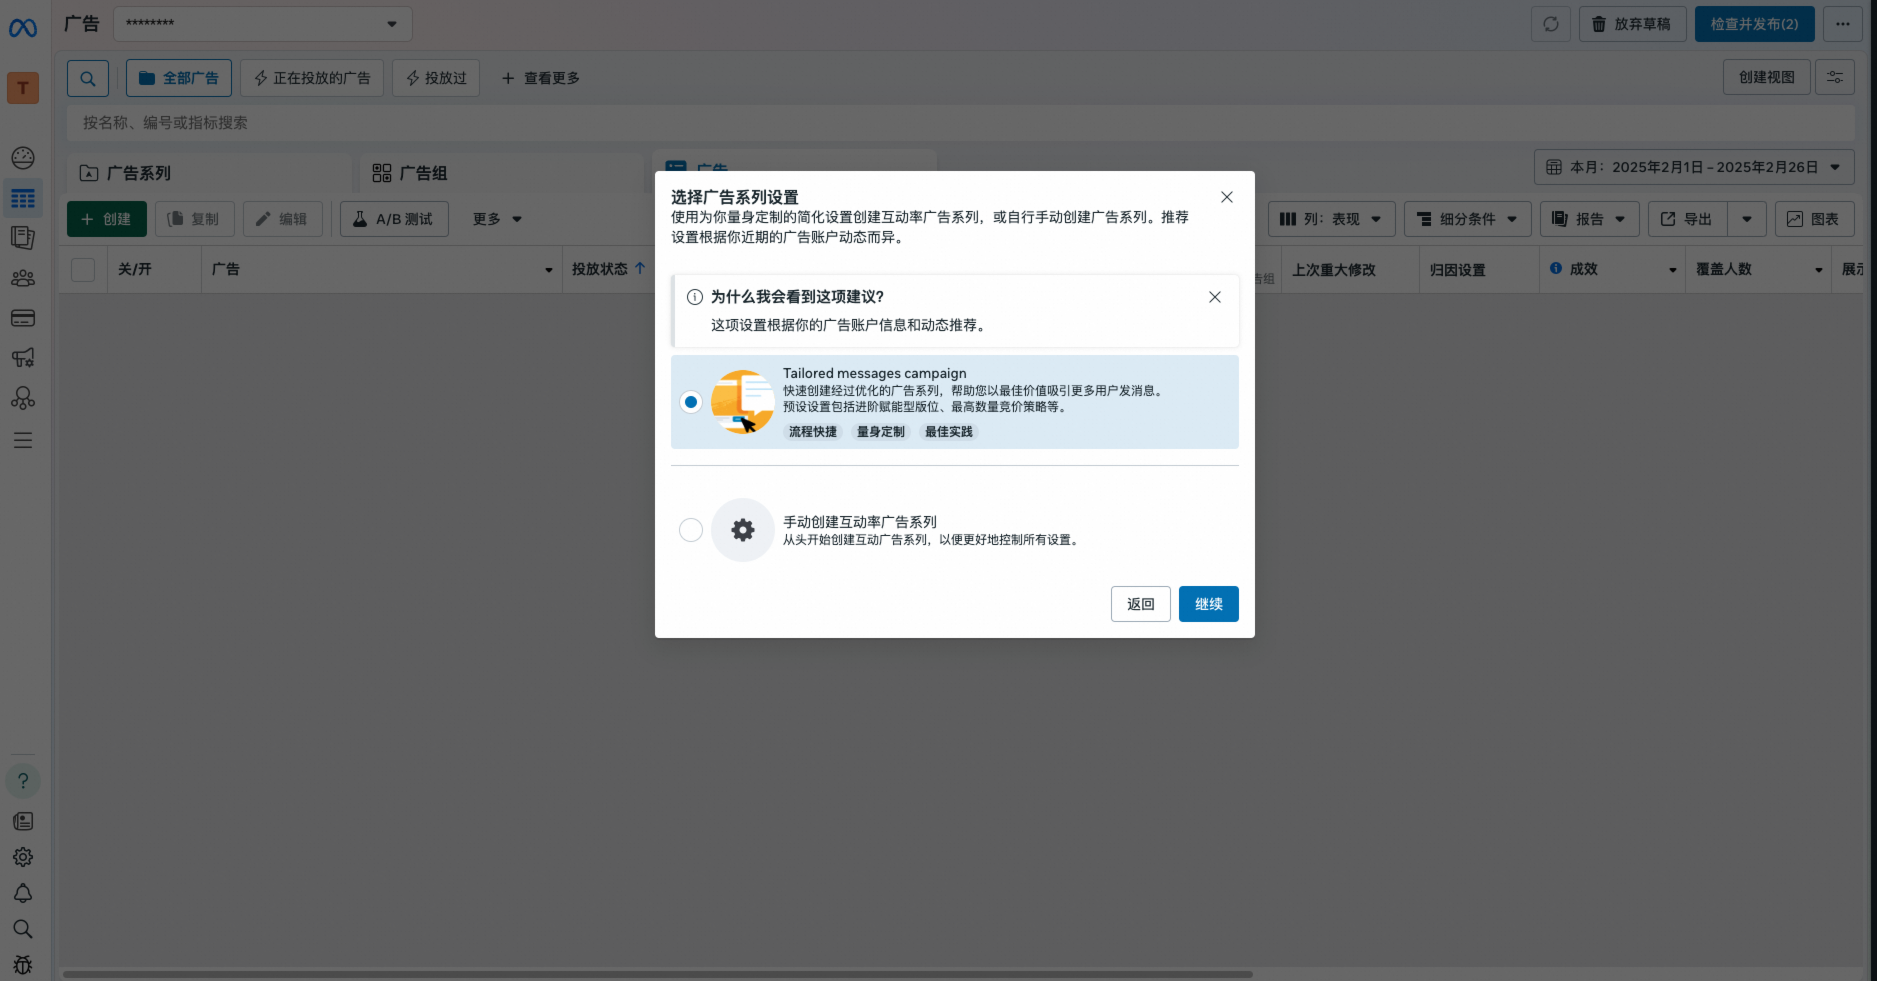Image resolution: width=1877 pixels, height=981 pixels.
Task: Switch to the 广告组 tab
Action: [502, 173]
